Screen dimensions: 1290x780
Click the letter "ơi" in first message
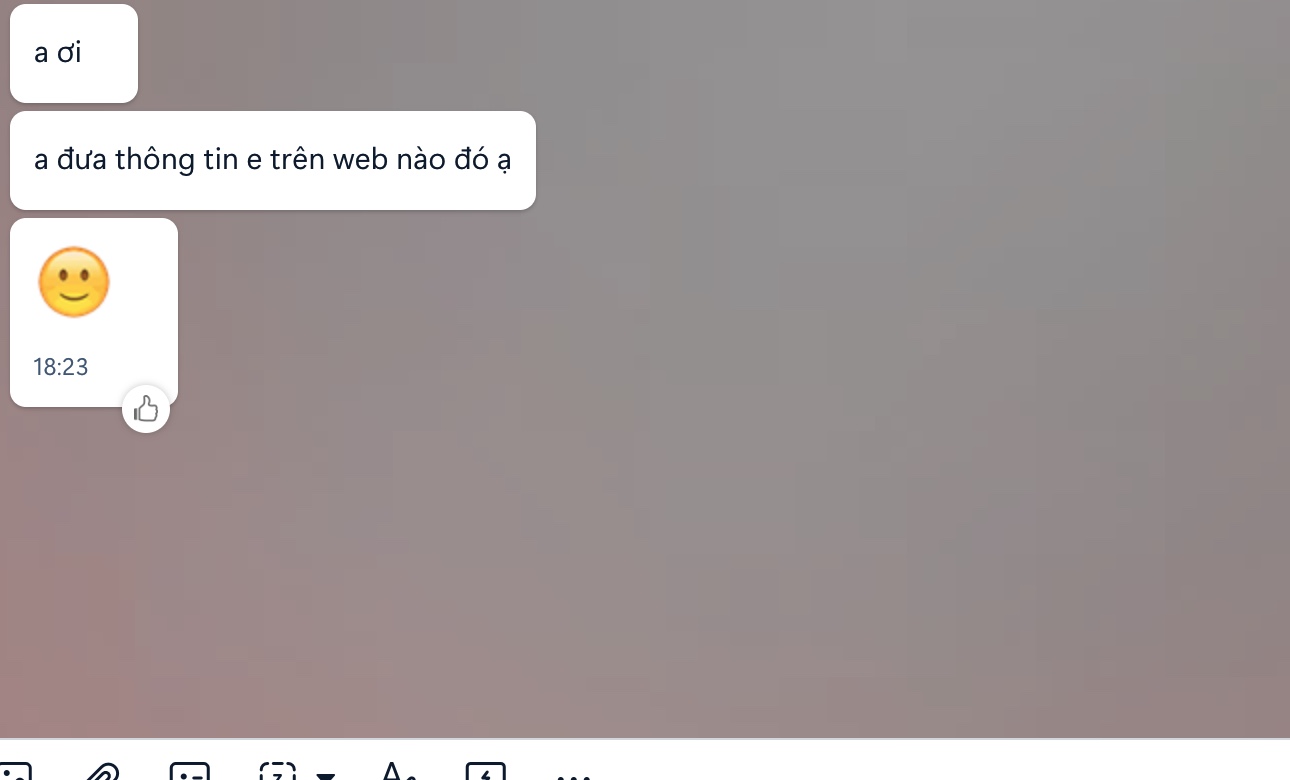pyautogui.click(x=69, y=52)
